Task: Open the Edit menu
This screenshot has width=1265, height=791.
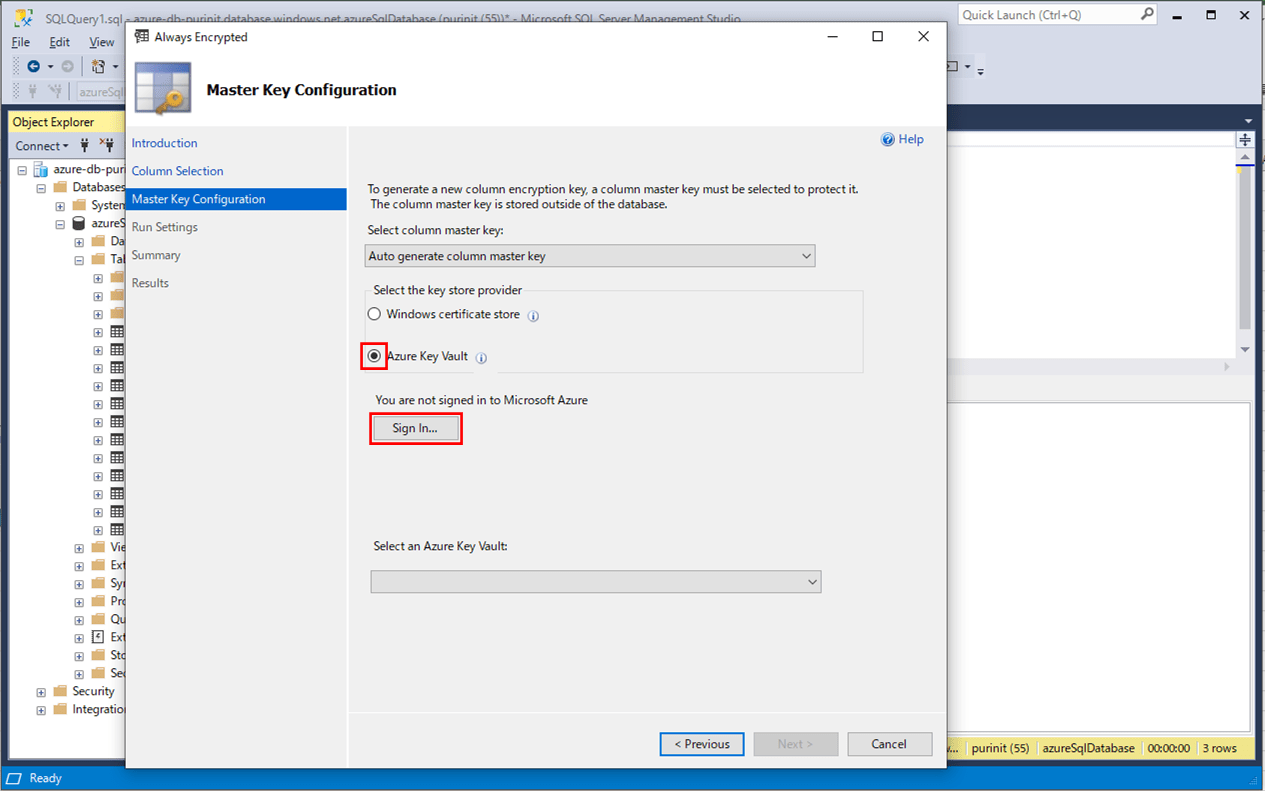Action: coord(60,42)
